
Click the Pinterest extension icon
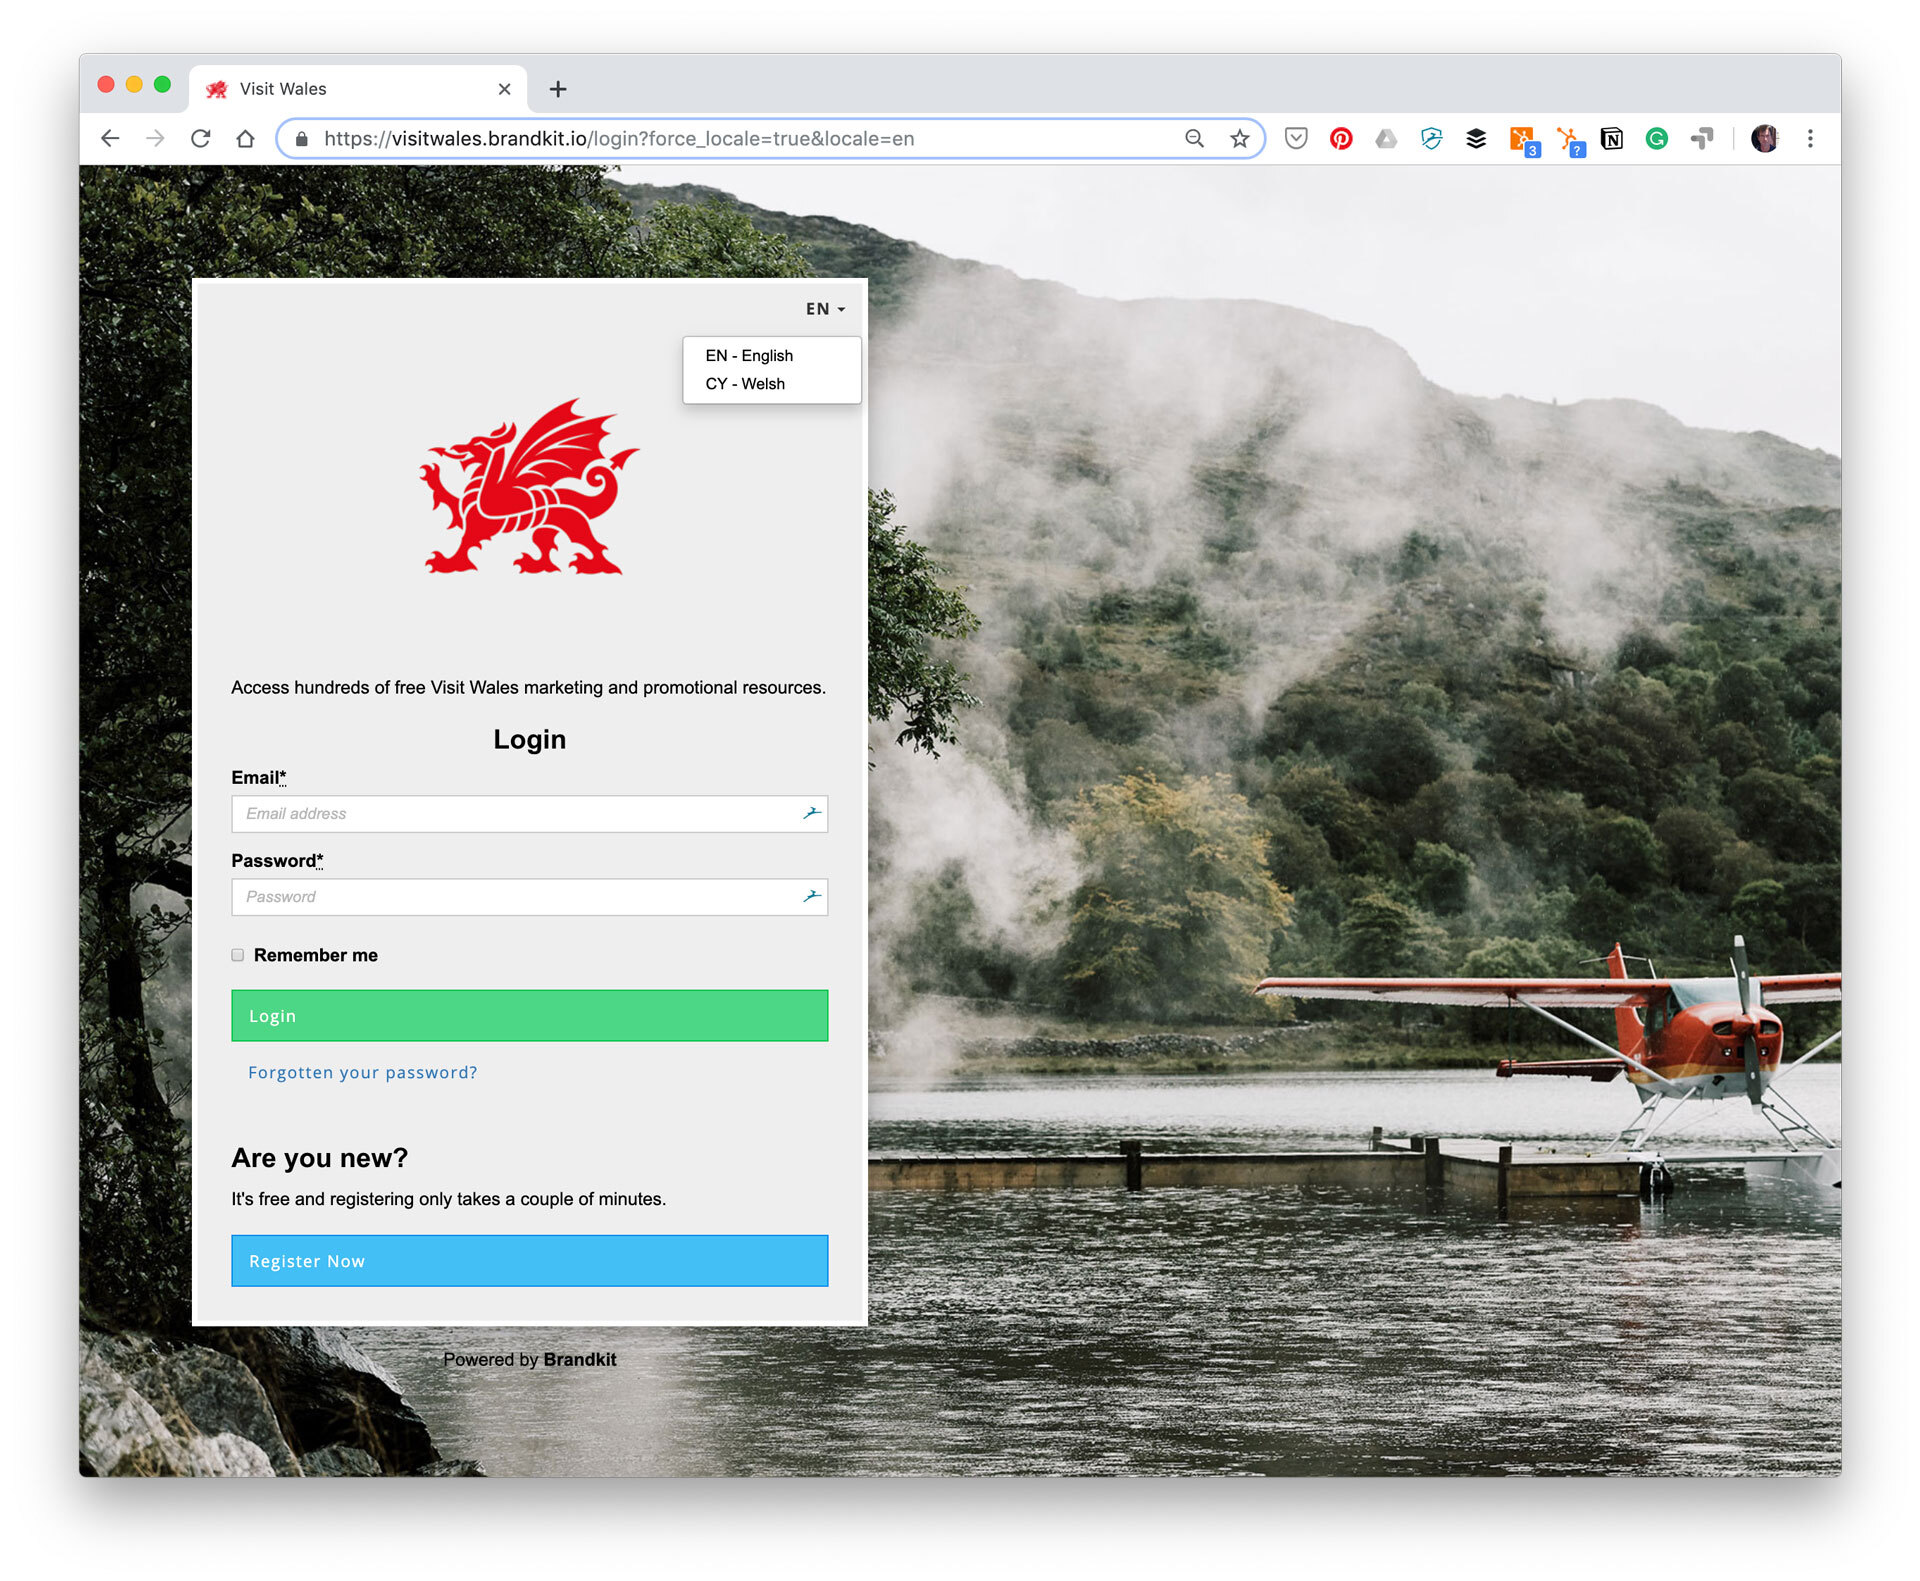point(1341,139)
